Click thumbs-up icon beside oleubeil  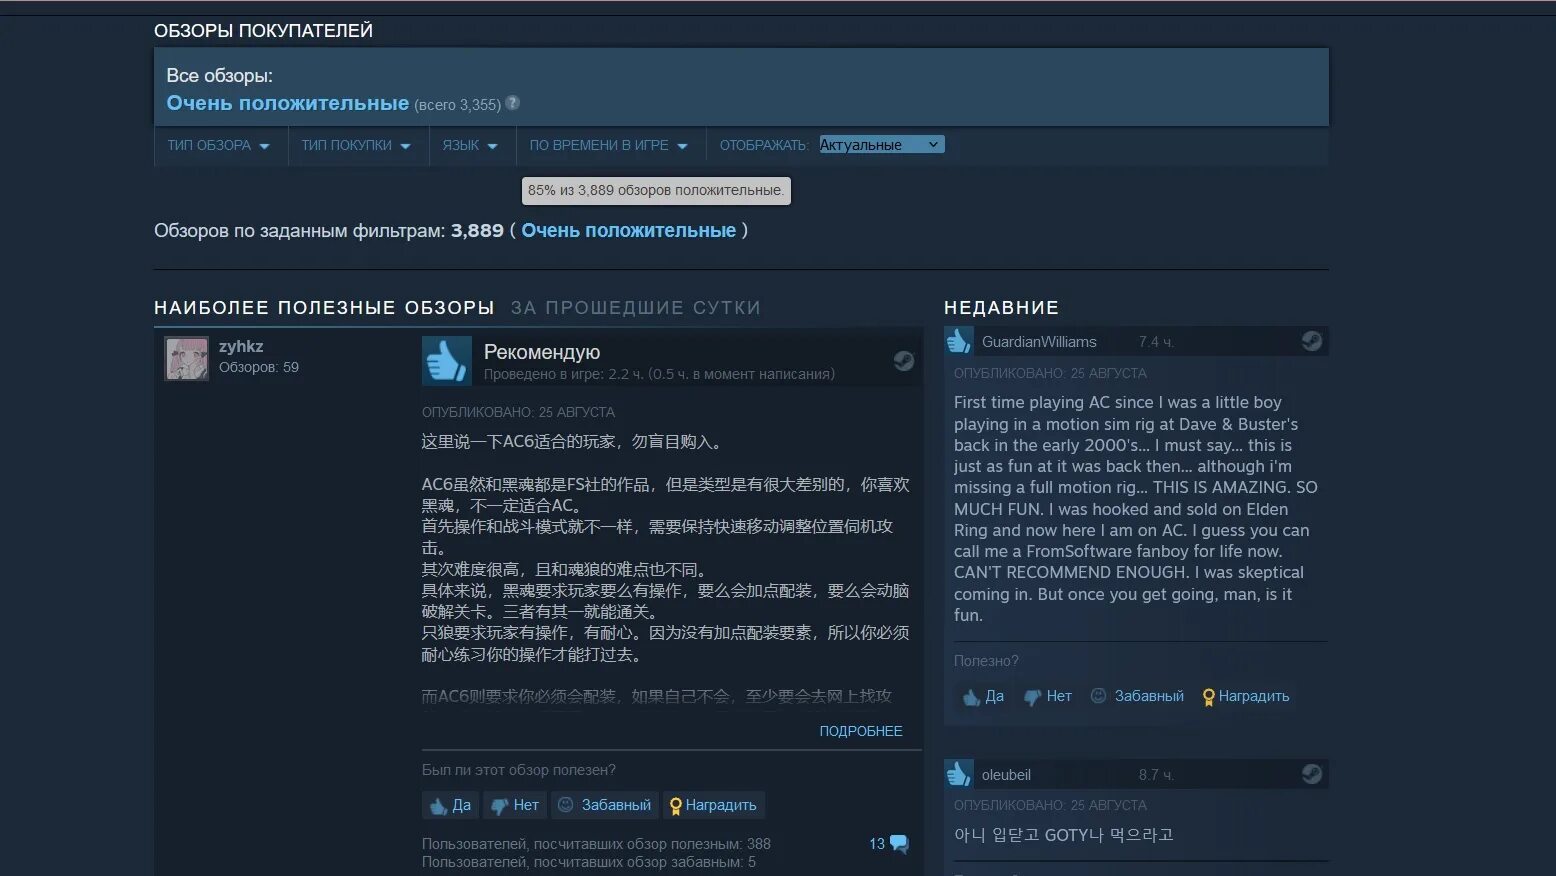click(958, 774)
